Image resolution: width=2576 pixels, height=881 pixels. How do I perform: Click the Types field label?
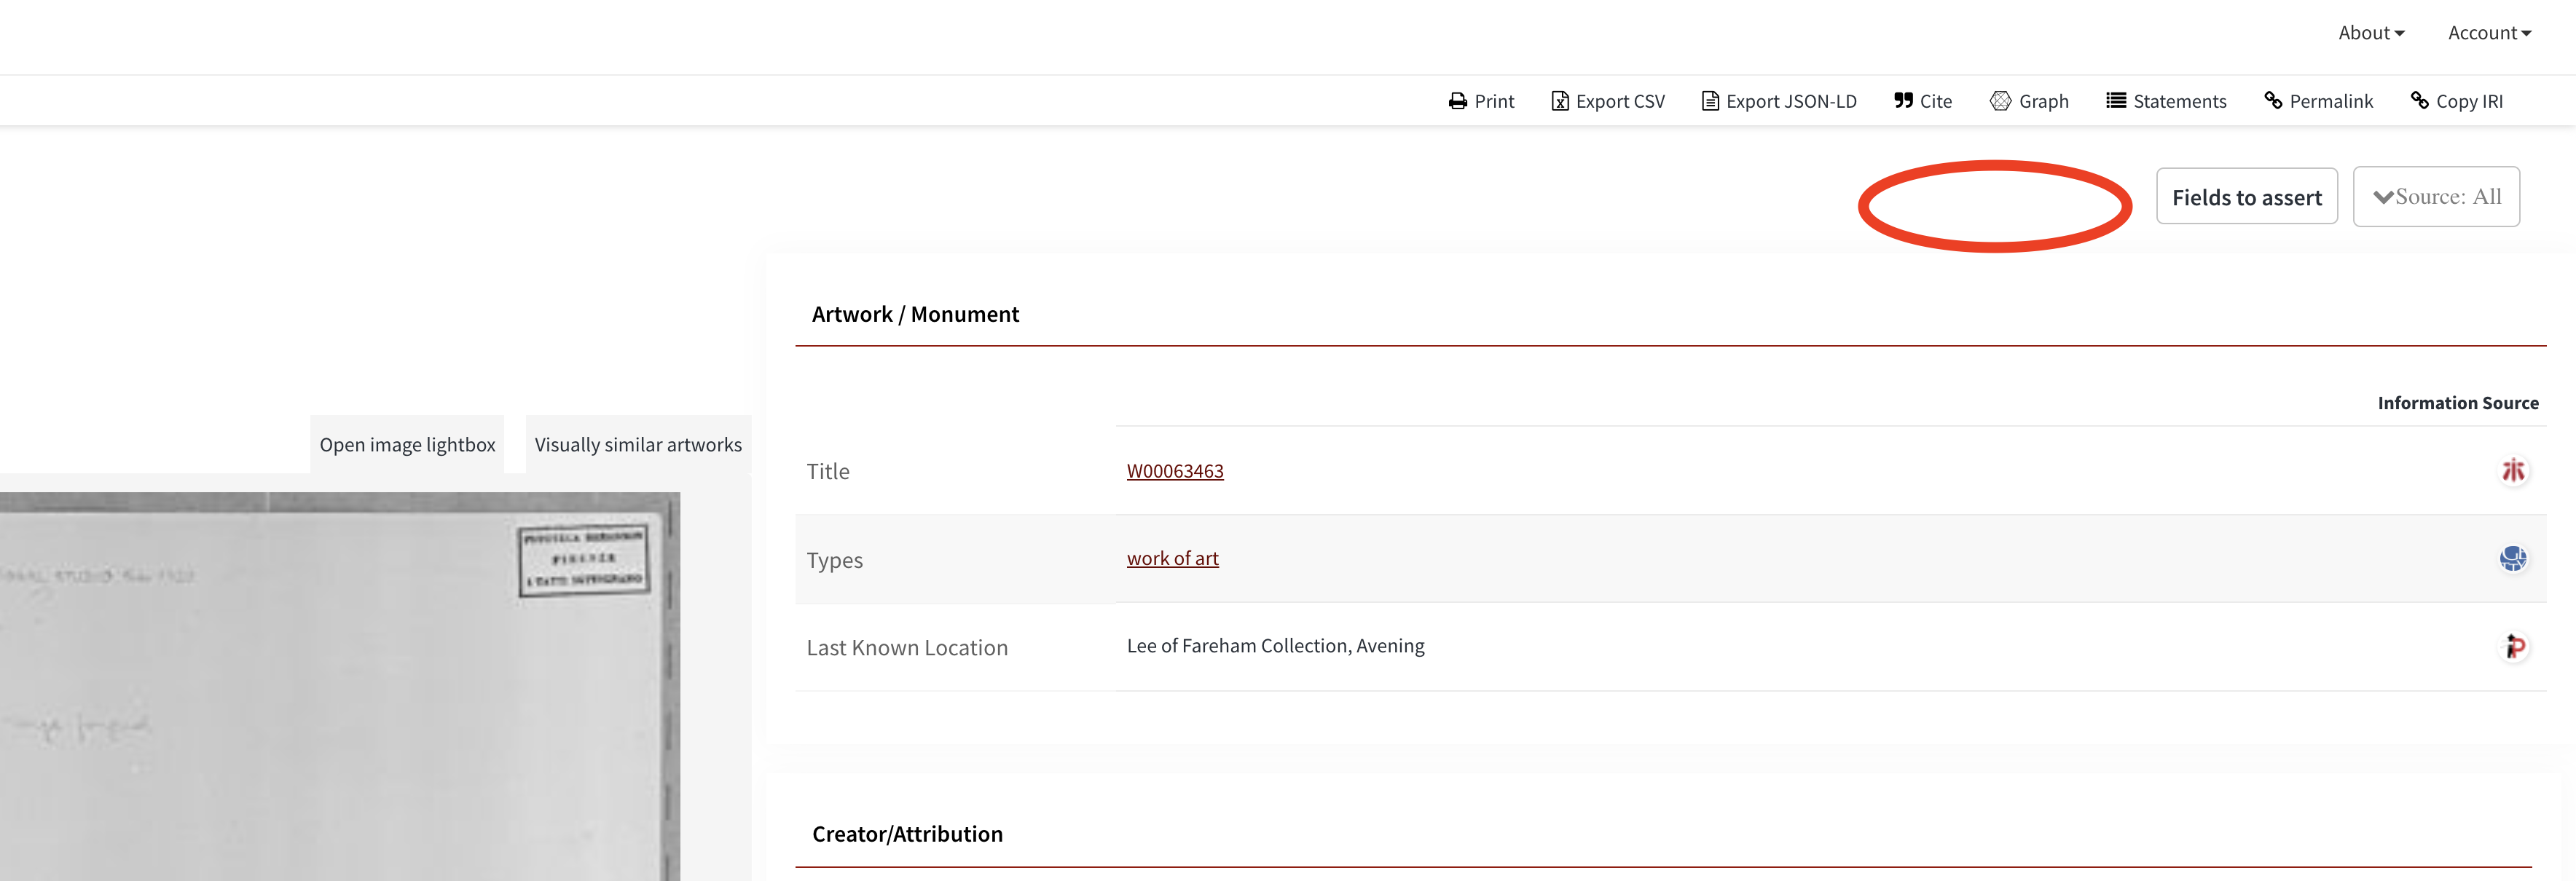point(834,560)
